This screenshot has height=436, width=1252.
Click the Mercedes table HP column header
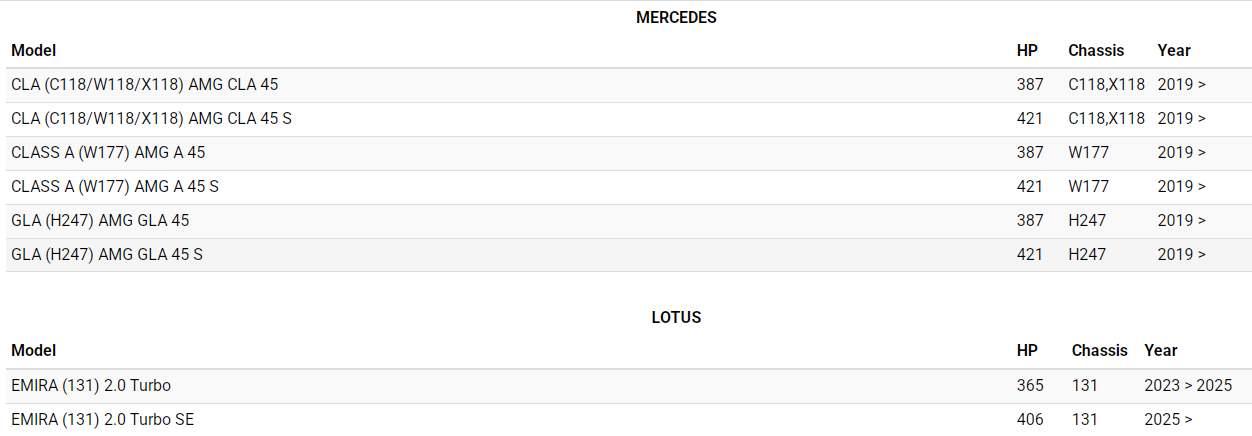coord(1027,50)
